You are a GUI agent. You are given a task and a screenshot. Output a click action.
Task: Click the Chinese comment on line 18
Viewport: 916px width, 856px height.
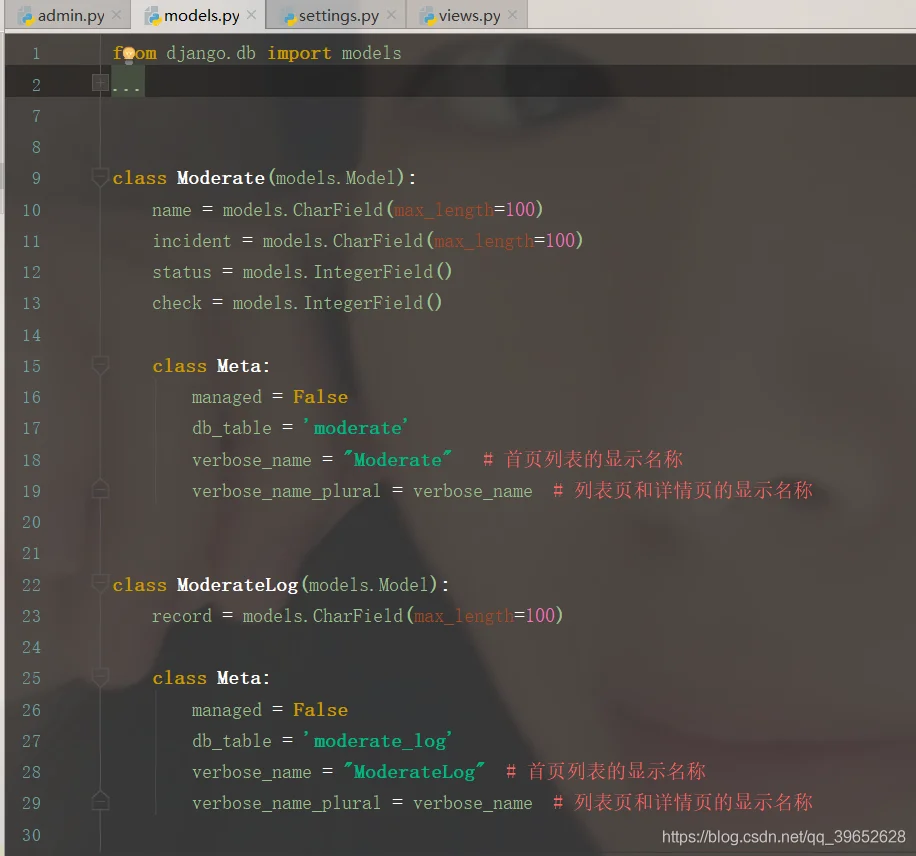pos(583,459)
